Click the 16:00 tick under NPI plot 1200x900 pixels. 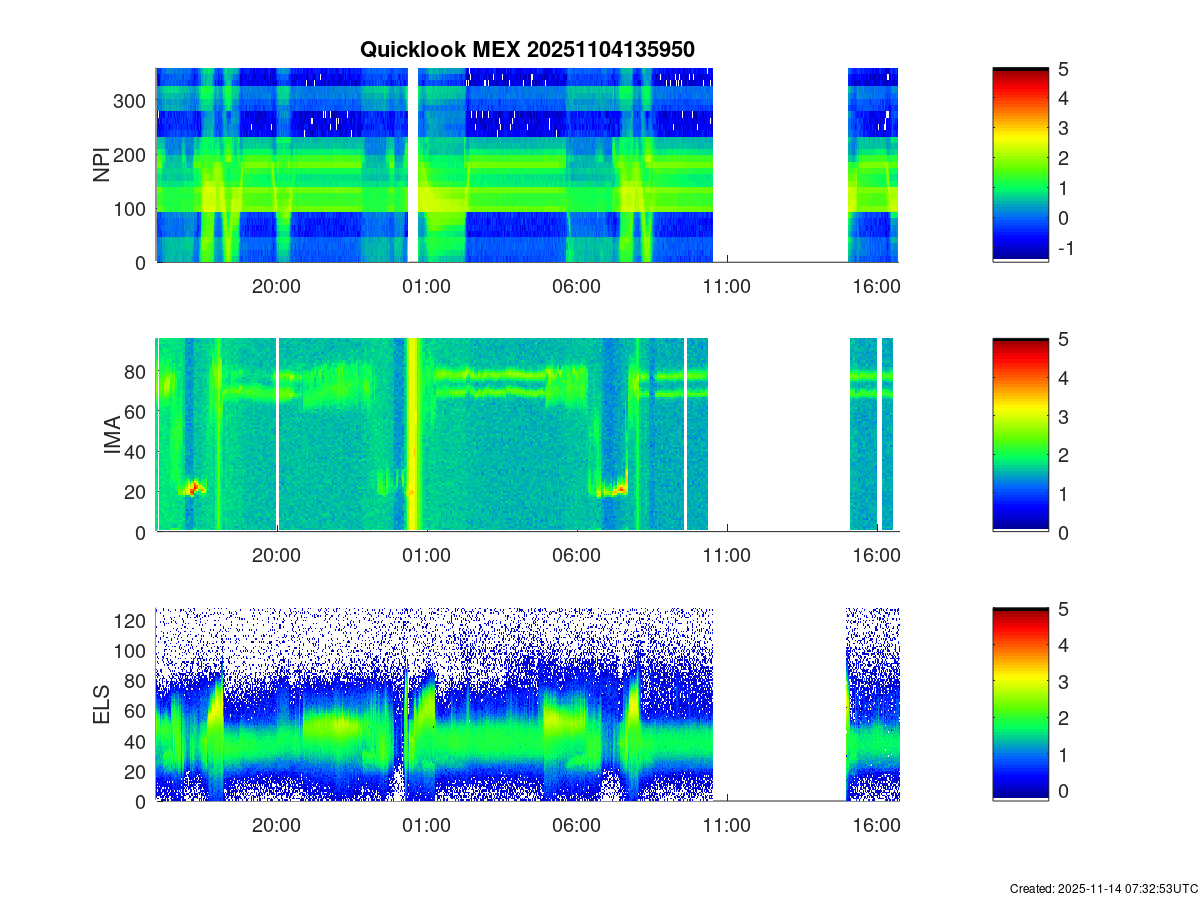[877, 286]
